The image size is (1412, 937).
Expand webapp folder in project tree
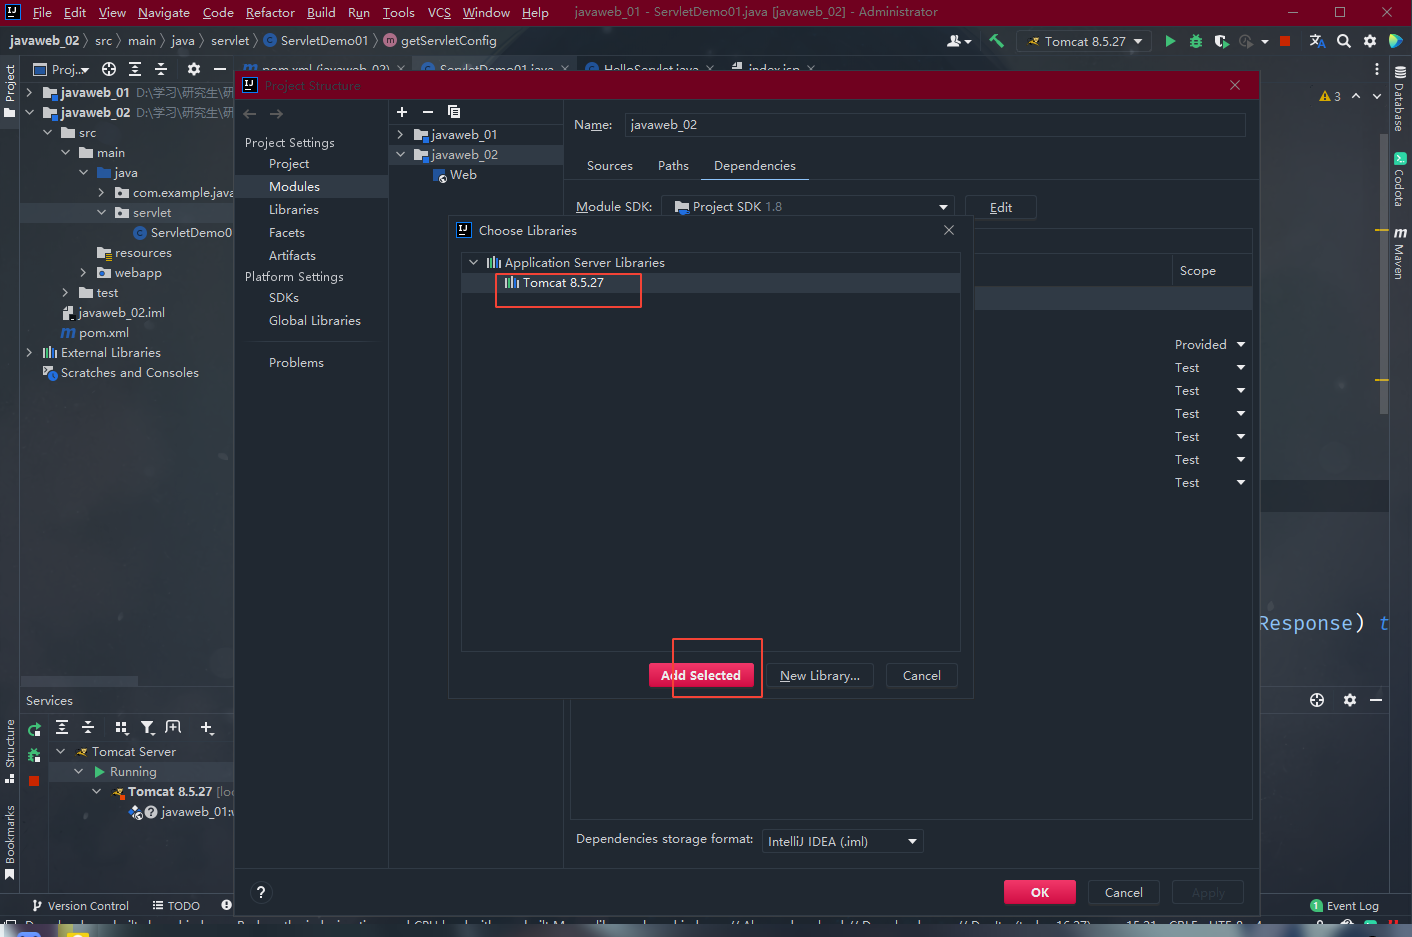[83, 273]
